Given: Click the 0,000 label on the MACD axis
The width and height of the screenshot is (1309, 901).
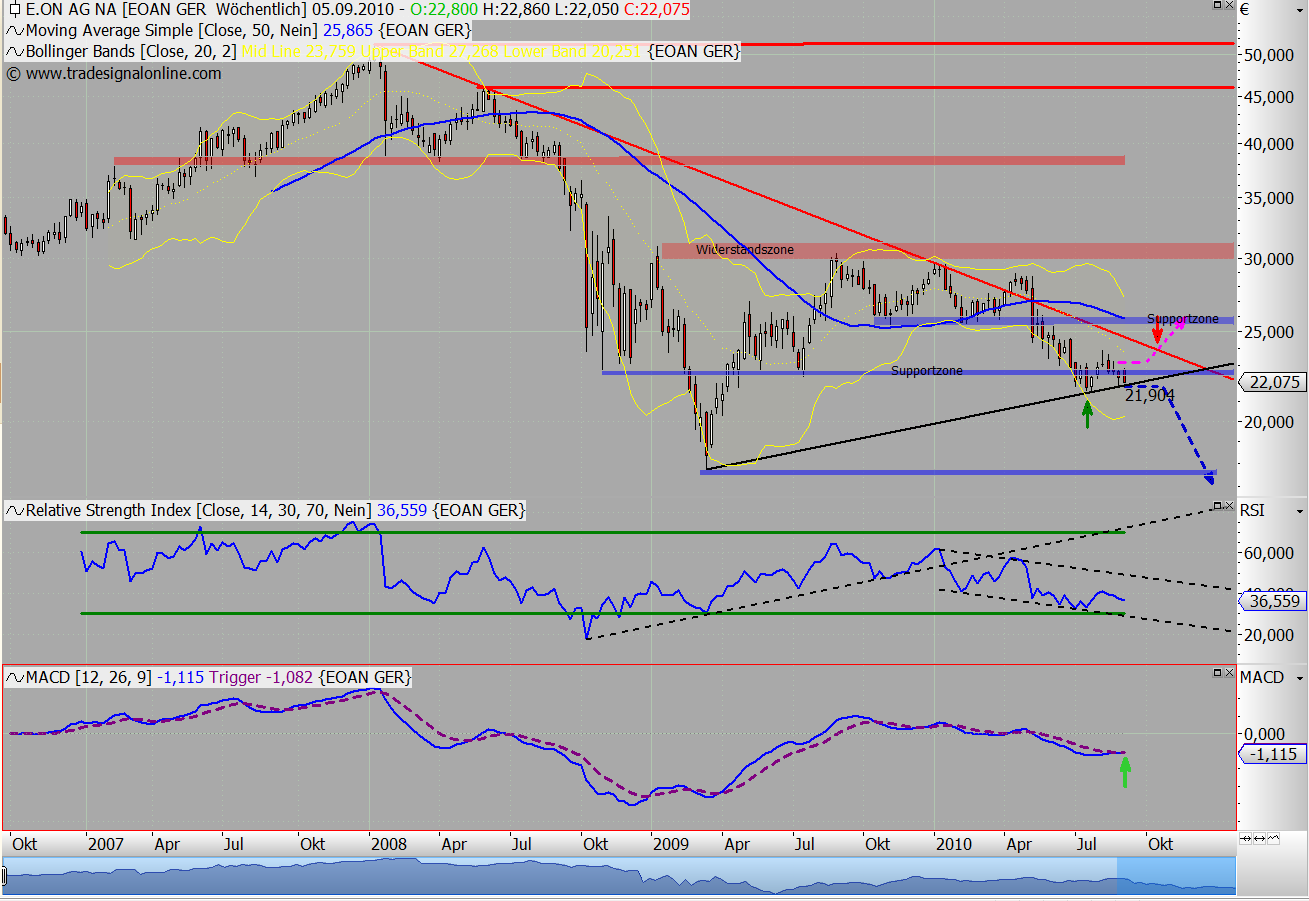Looking at the screenshot, I should coord(1266,734).
